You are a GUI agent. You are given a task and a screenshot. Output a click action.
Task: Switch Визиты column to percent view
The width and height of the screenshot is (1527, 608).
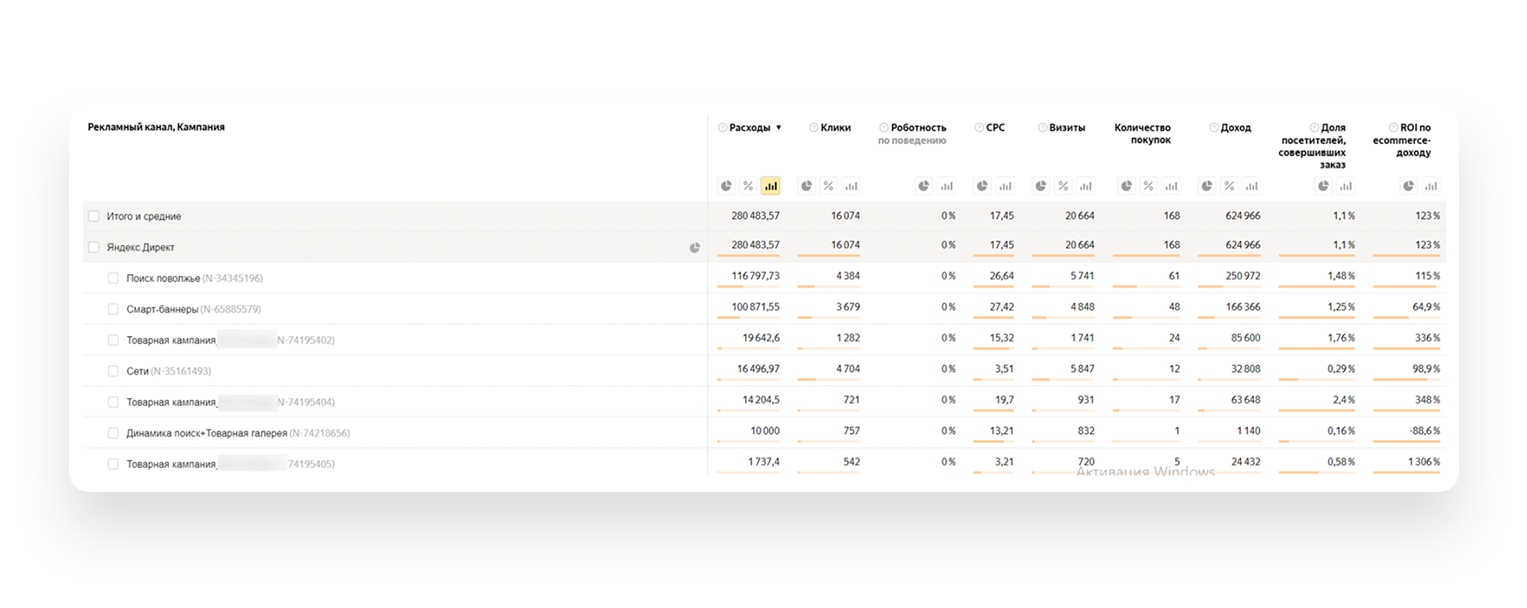point(1063,186)
